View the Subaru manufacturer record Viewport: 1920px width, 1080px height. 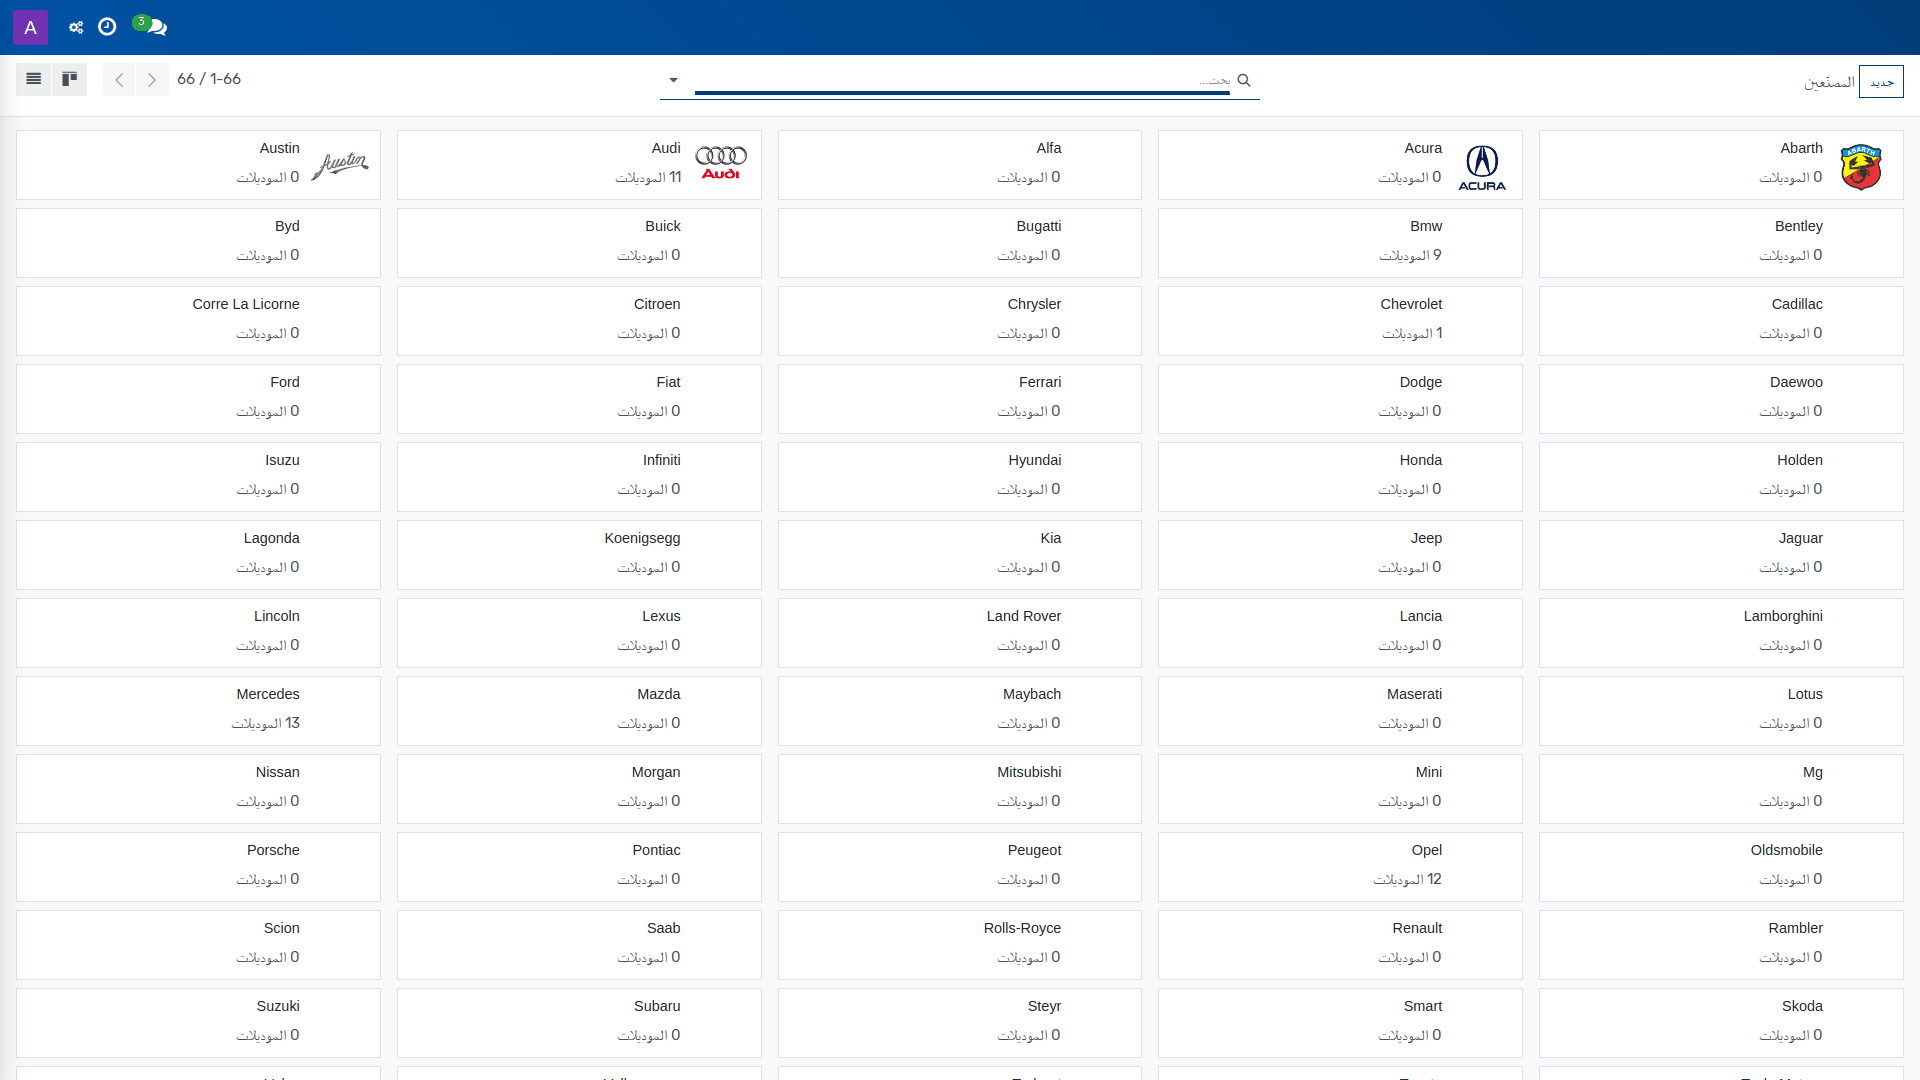click(x=579, y=1023)
